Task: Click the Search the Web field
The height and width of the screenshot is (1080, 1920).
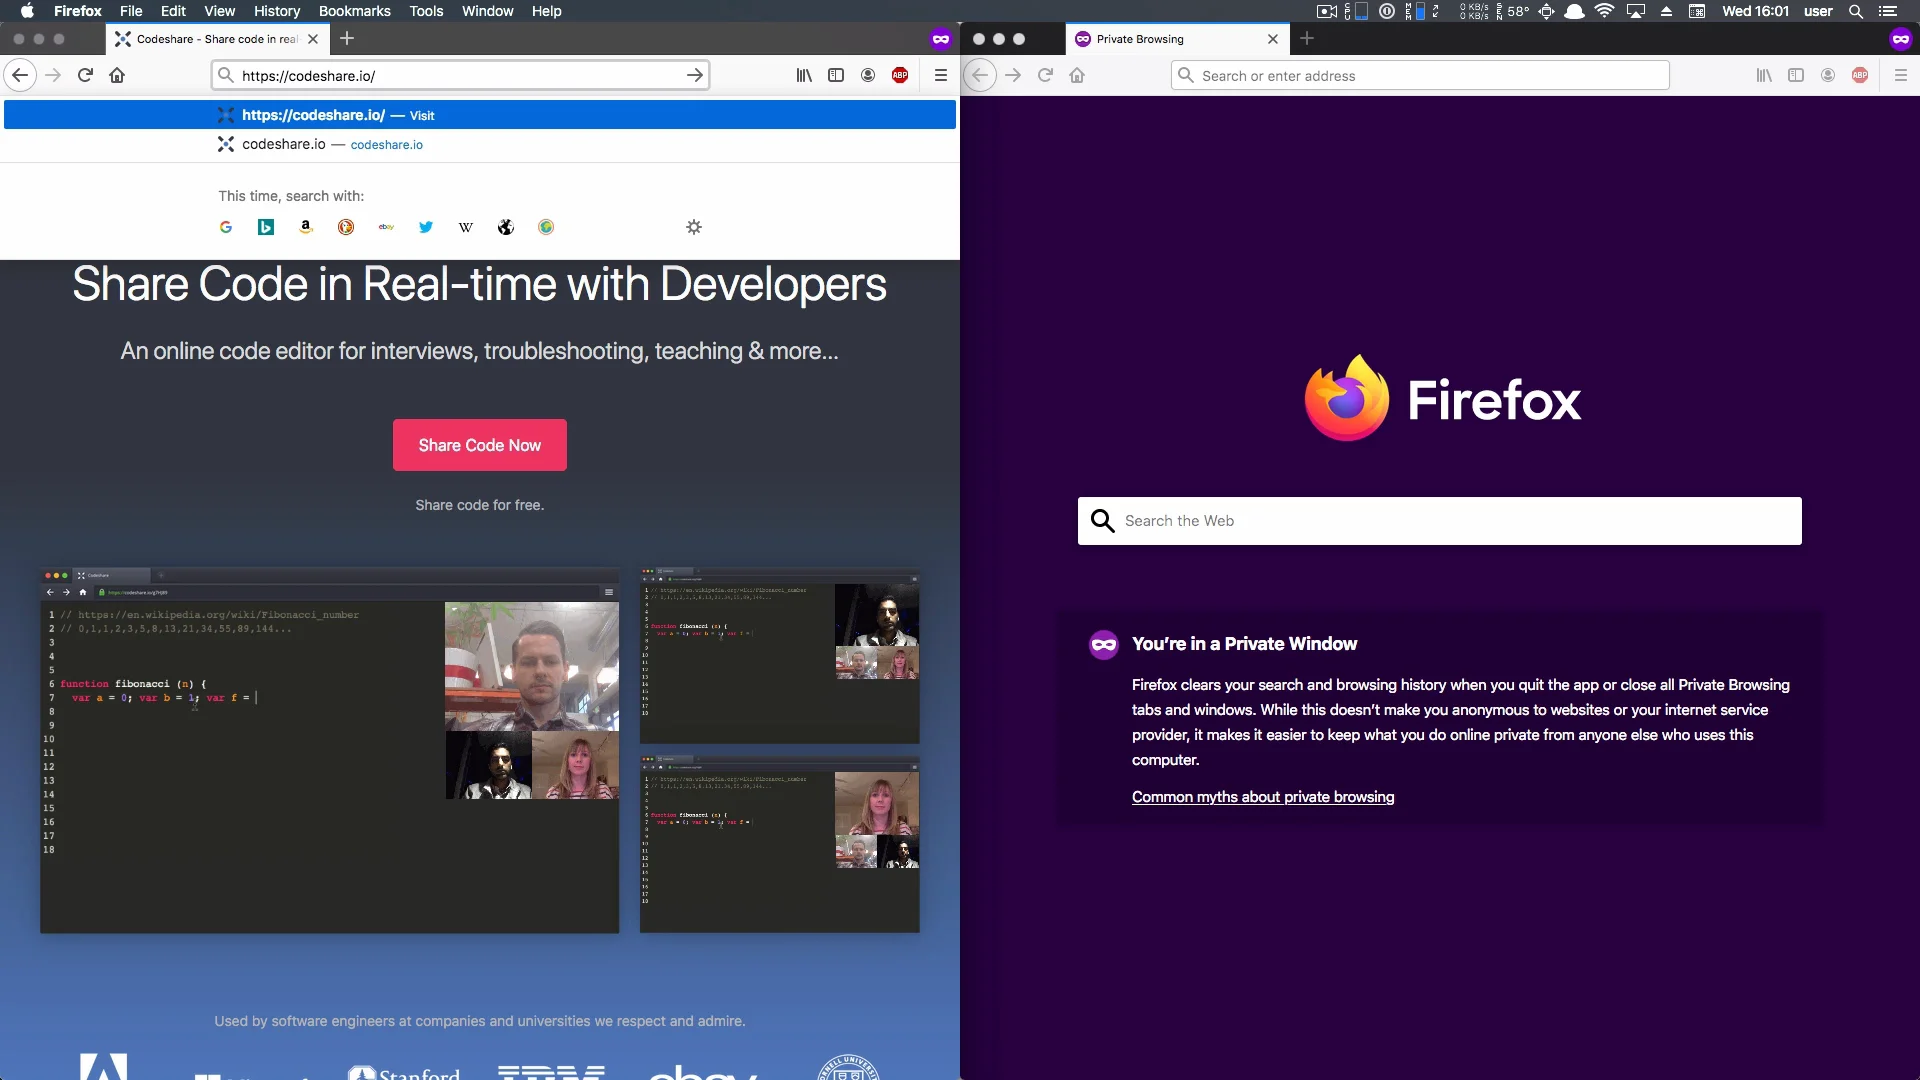Action: click(x=1440, y=521)
